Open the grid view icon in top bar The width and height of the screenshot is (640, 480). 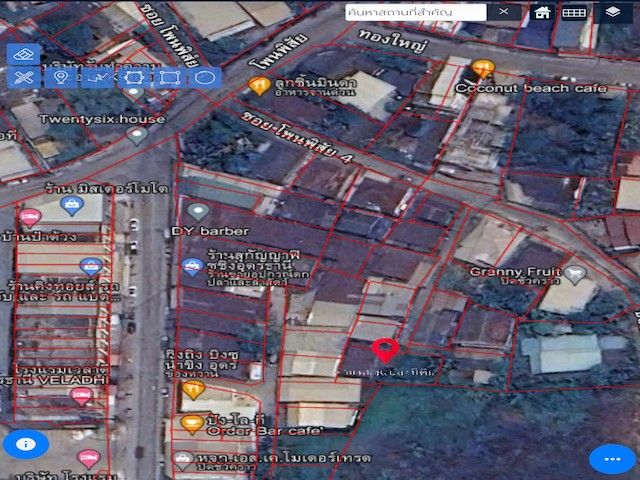(574, 12)
